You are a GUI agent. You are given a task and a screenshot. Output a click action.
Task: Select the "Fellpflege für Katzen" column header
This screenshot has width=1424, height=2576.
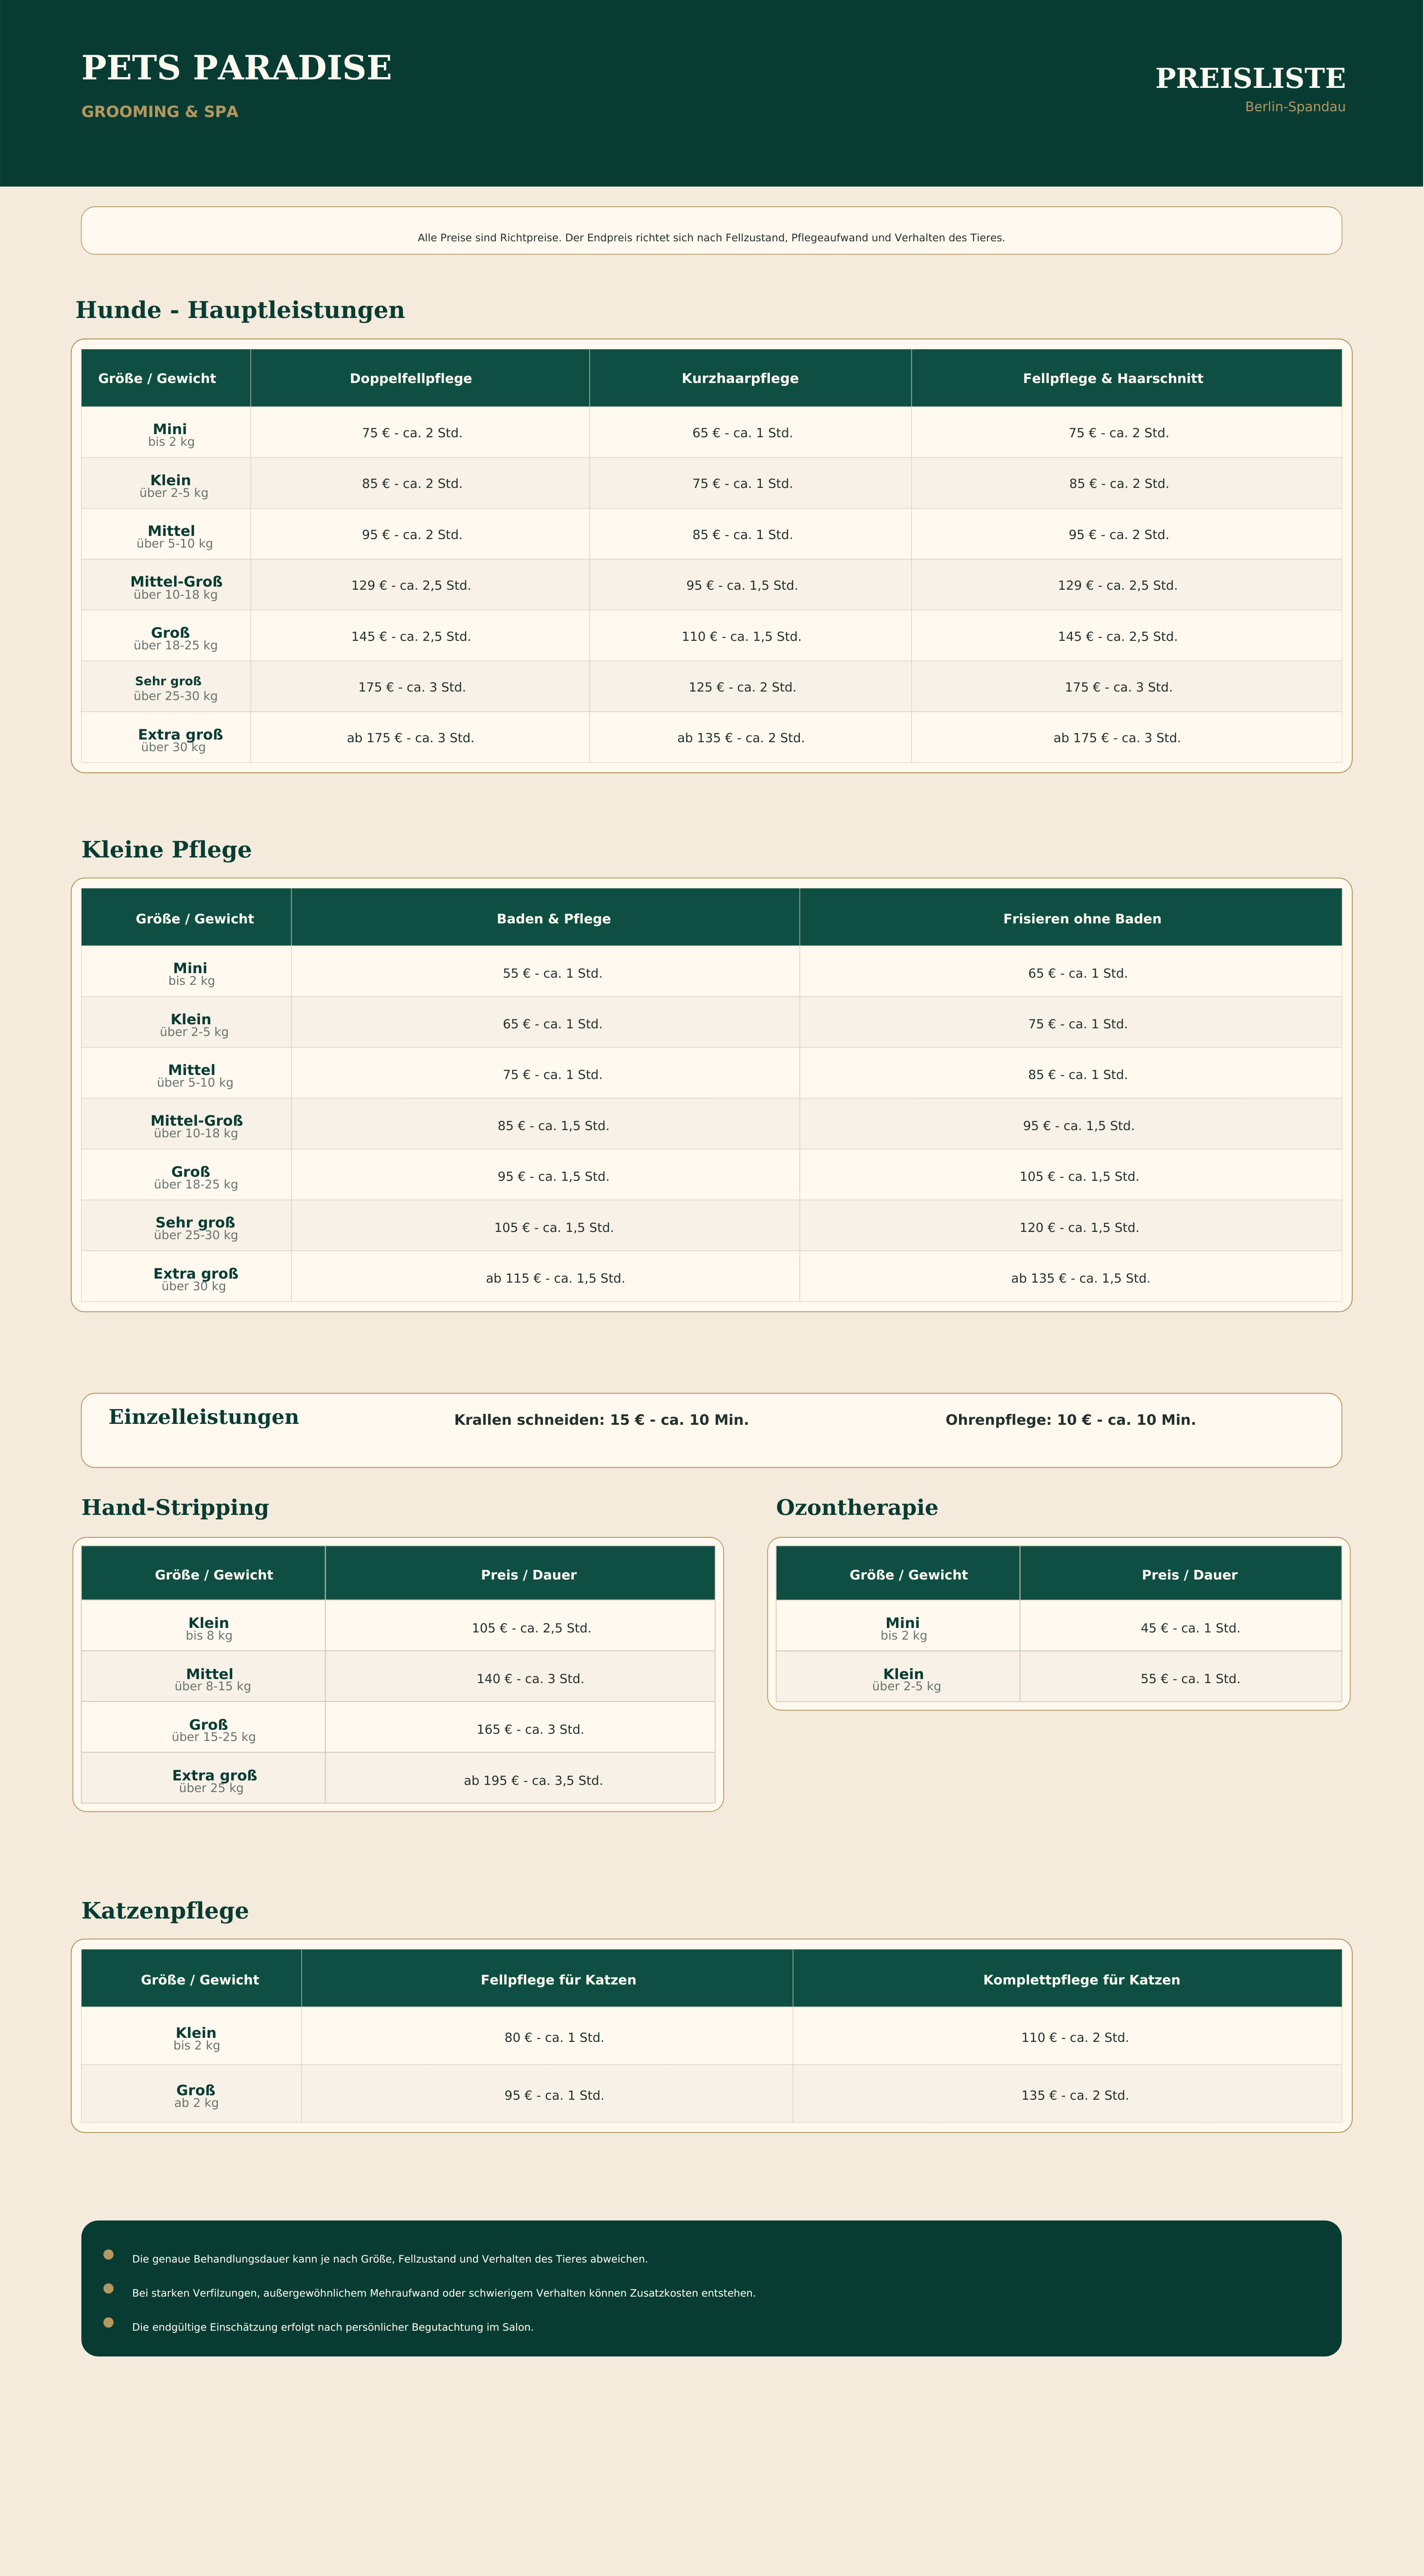(558, 1980)
